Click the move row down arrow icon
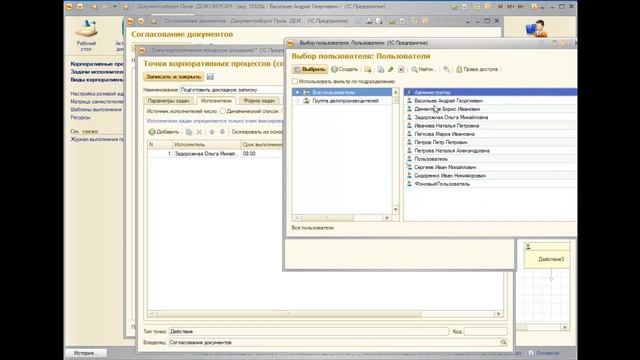The width and height of the screenshot is (640, 360). [x=222, y=132]
